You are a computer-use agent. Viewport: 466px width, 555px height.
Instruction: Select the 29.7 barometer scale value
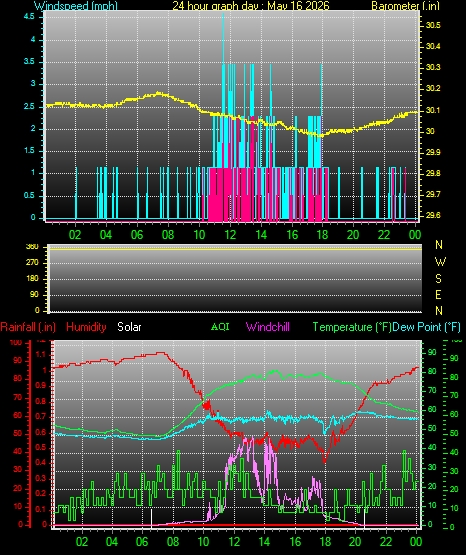(433, 194)
